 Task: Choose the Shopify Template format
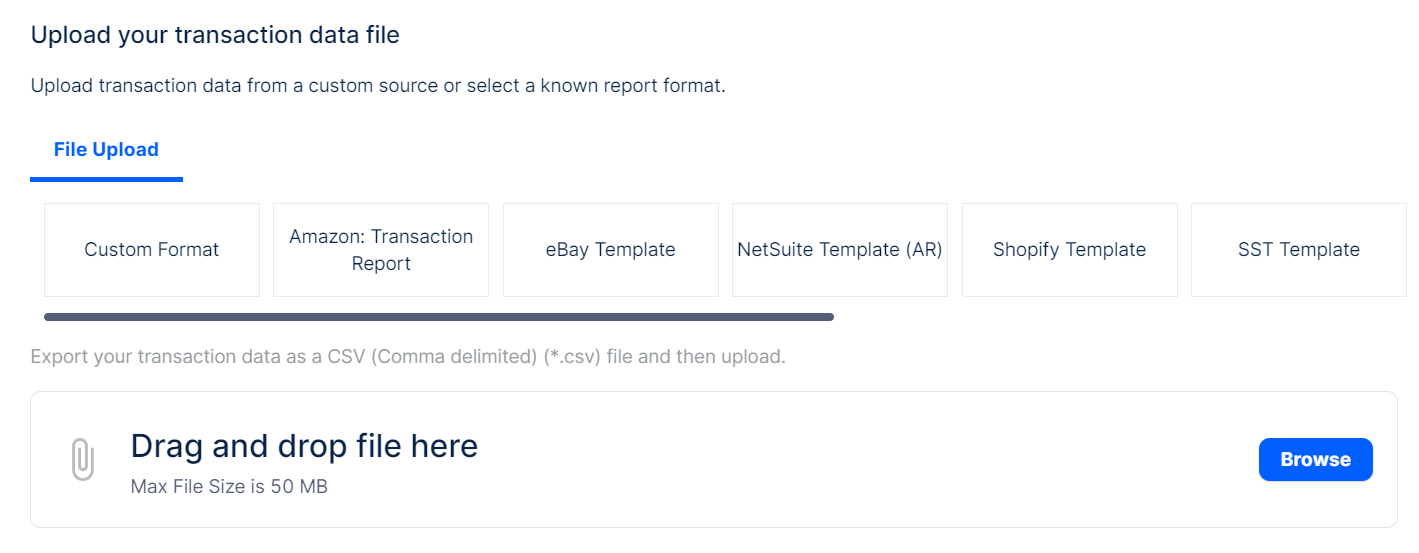point(1069,250)
